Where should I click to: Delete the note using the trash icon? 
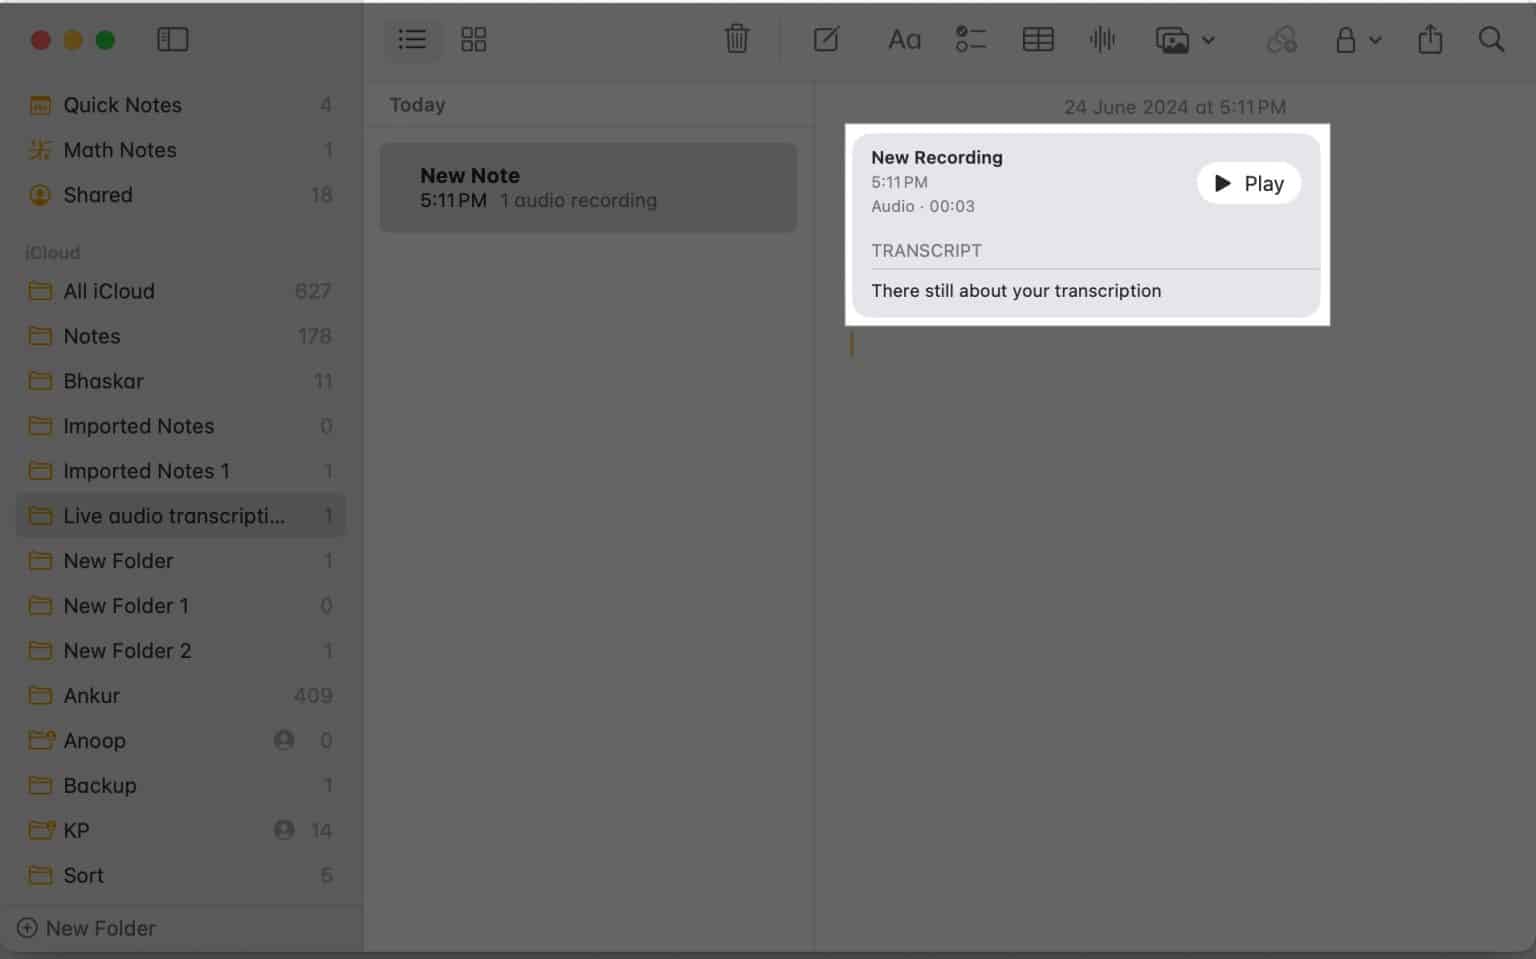click(736, 39)
